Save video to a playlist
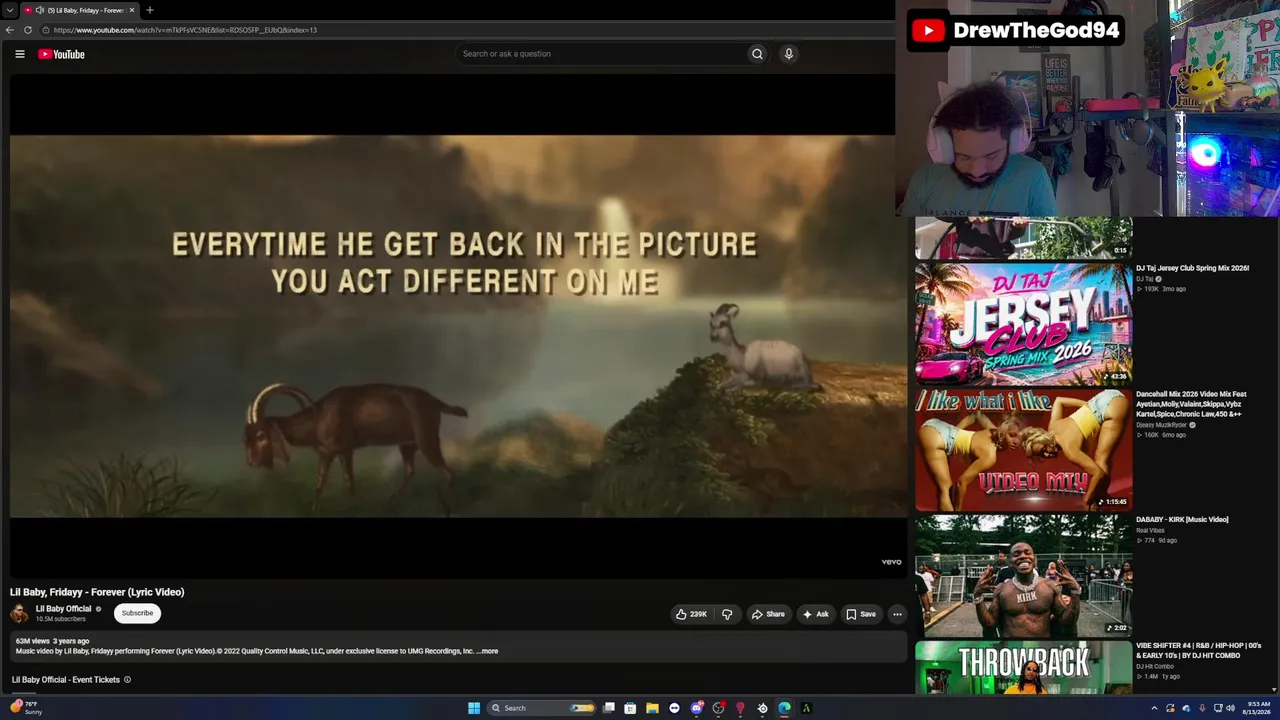1280x720 pixels. 861,614
